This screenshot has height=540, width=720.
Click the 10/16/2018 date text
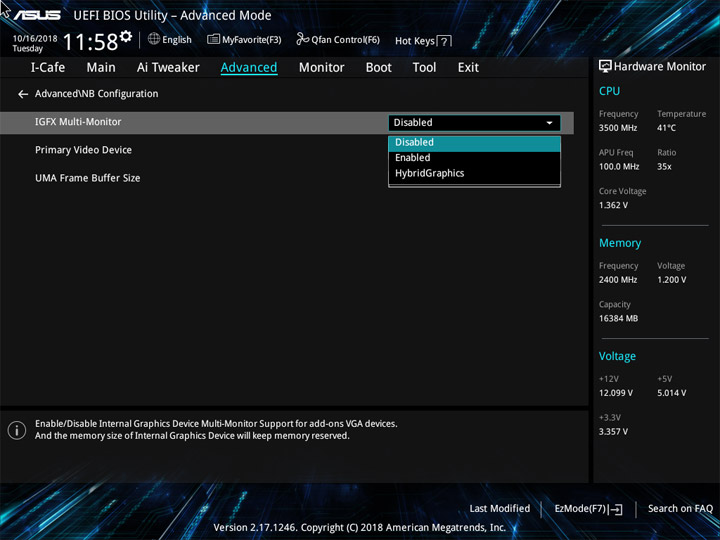35,39
